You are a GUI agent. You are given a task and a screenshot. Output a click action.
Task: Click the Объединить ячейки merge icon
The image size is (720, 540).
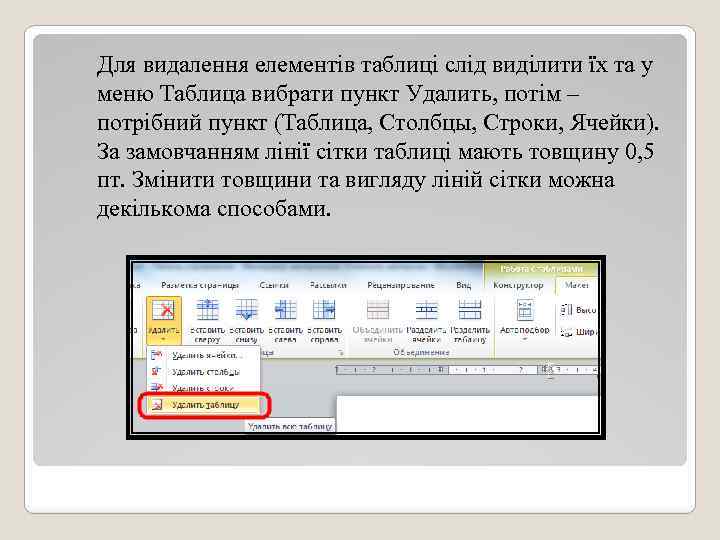click(x=378, y=310)
